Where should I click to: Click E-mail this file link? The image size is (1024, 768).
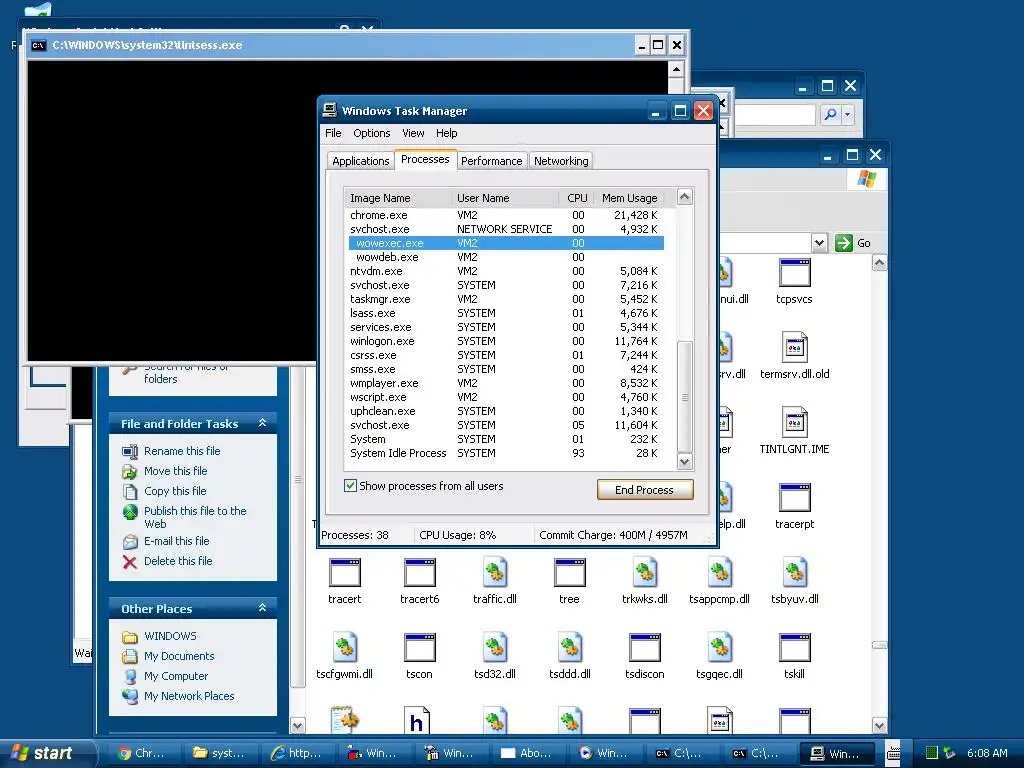[x=176, y=541]
